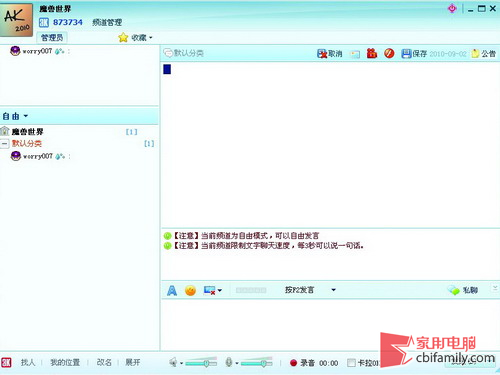Viewport: 500px width, 375px height.
Task: Click the green icon on second 注意 notice
Action: 167,246
